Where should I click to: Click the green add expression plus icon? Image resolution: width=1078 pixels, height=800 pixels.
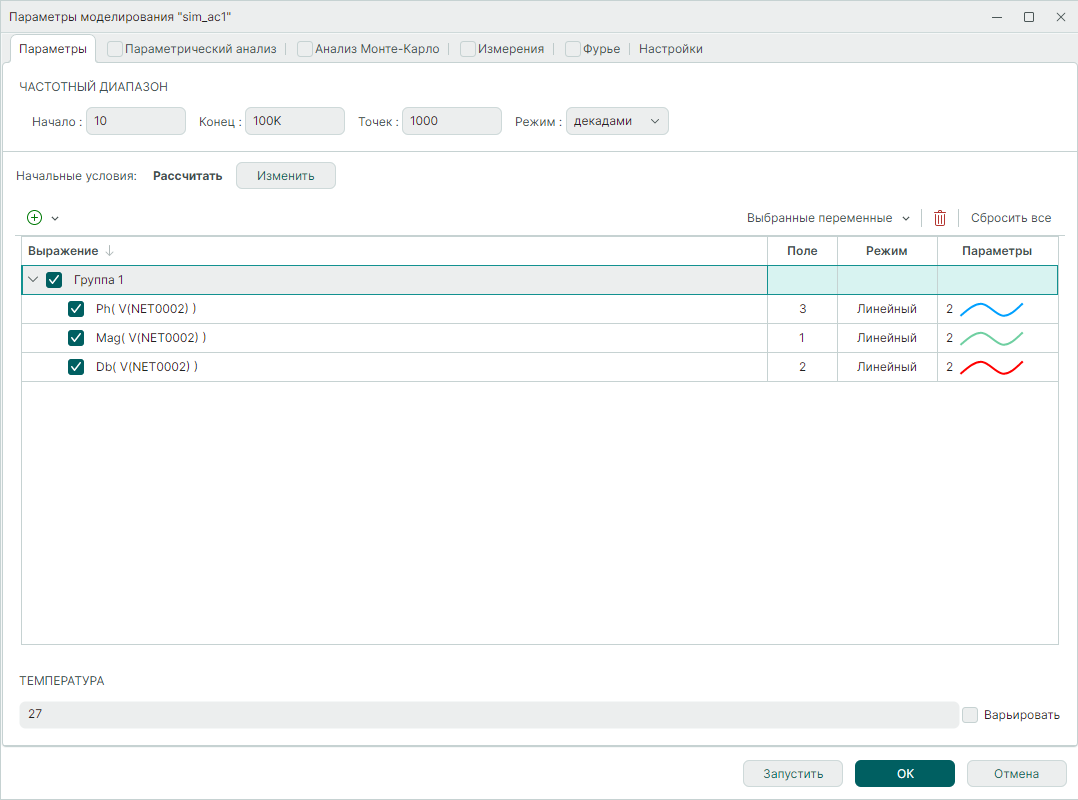[x=34, y=218]
